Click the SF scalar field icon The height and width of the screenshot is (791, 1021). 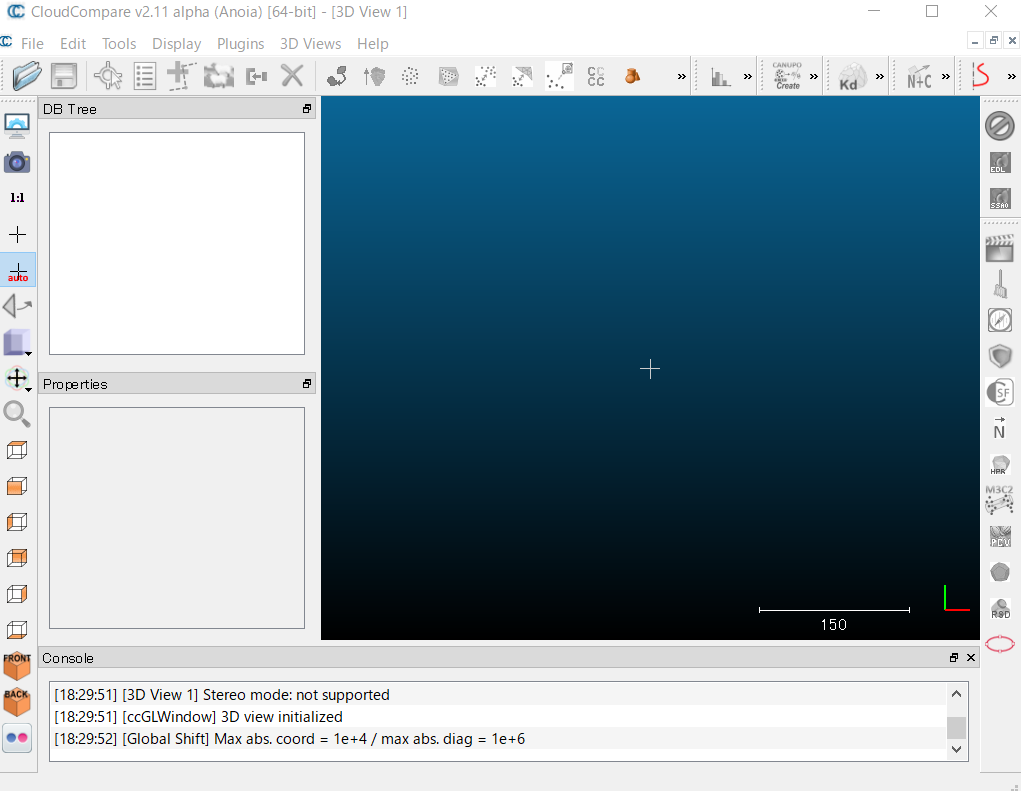(x=1000, y=393)
